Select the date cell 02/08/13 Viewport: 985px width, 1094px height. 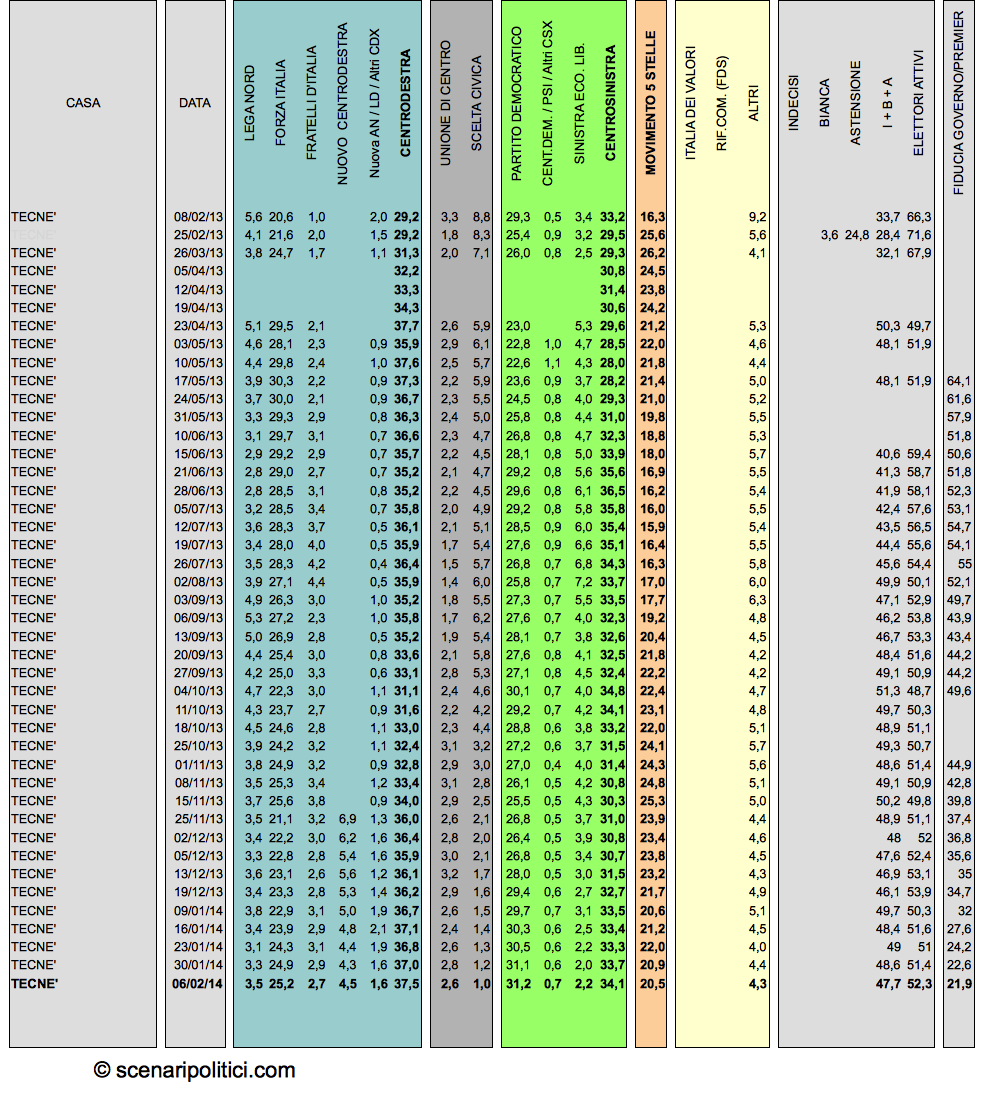tap(198, 582)
